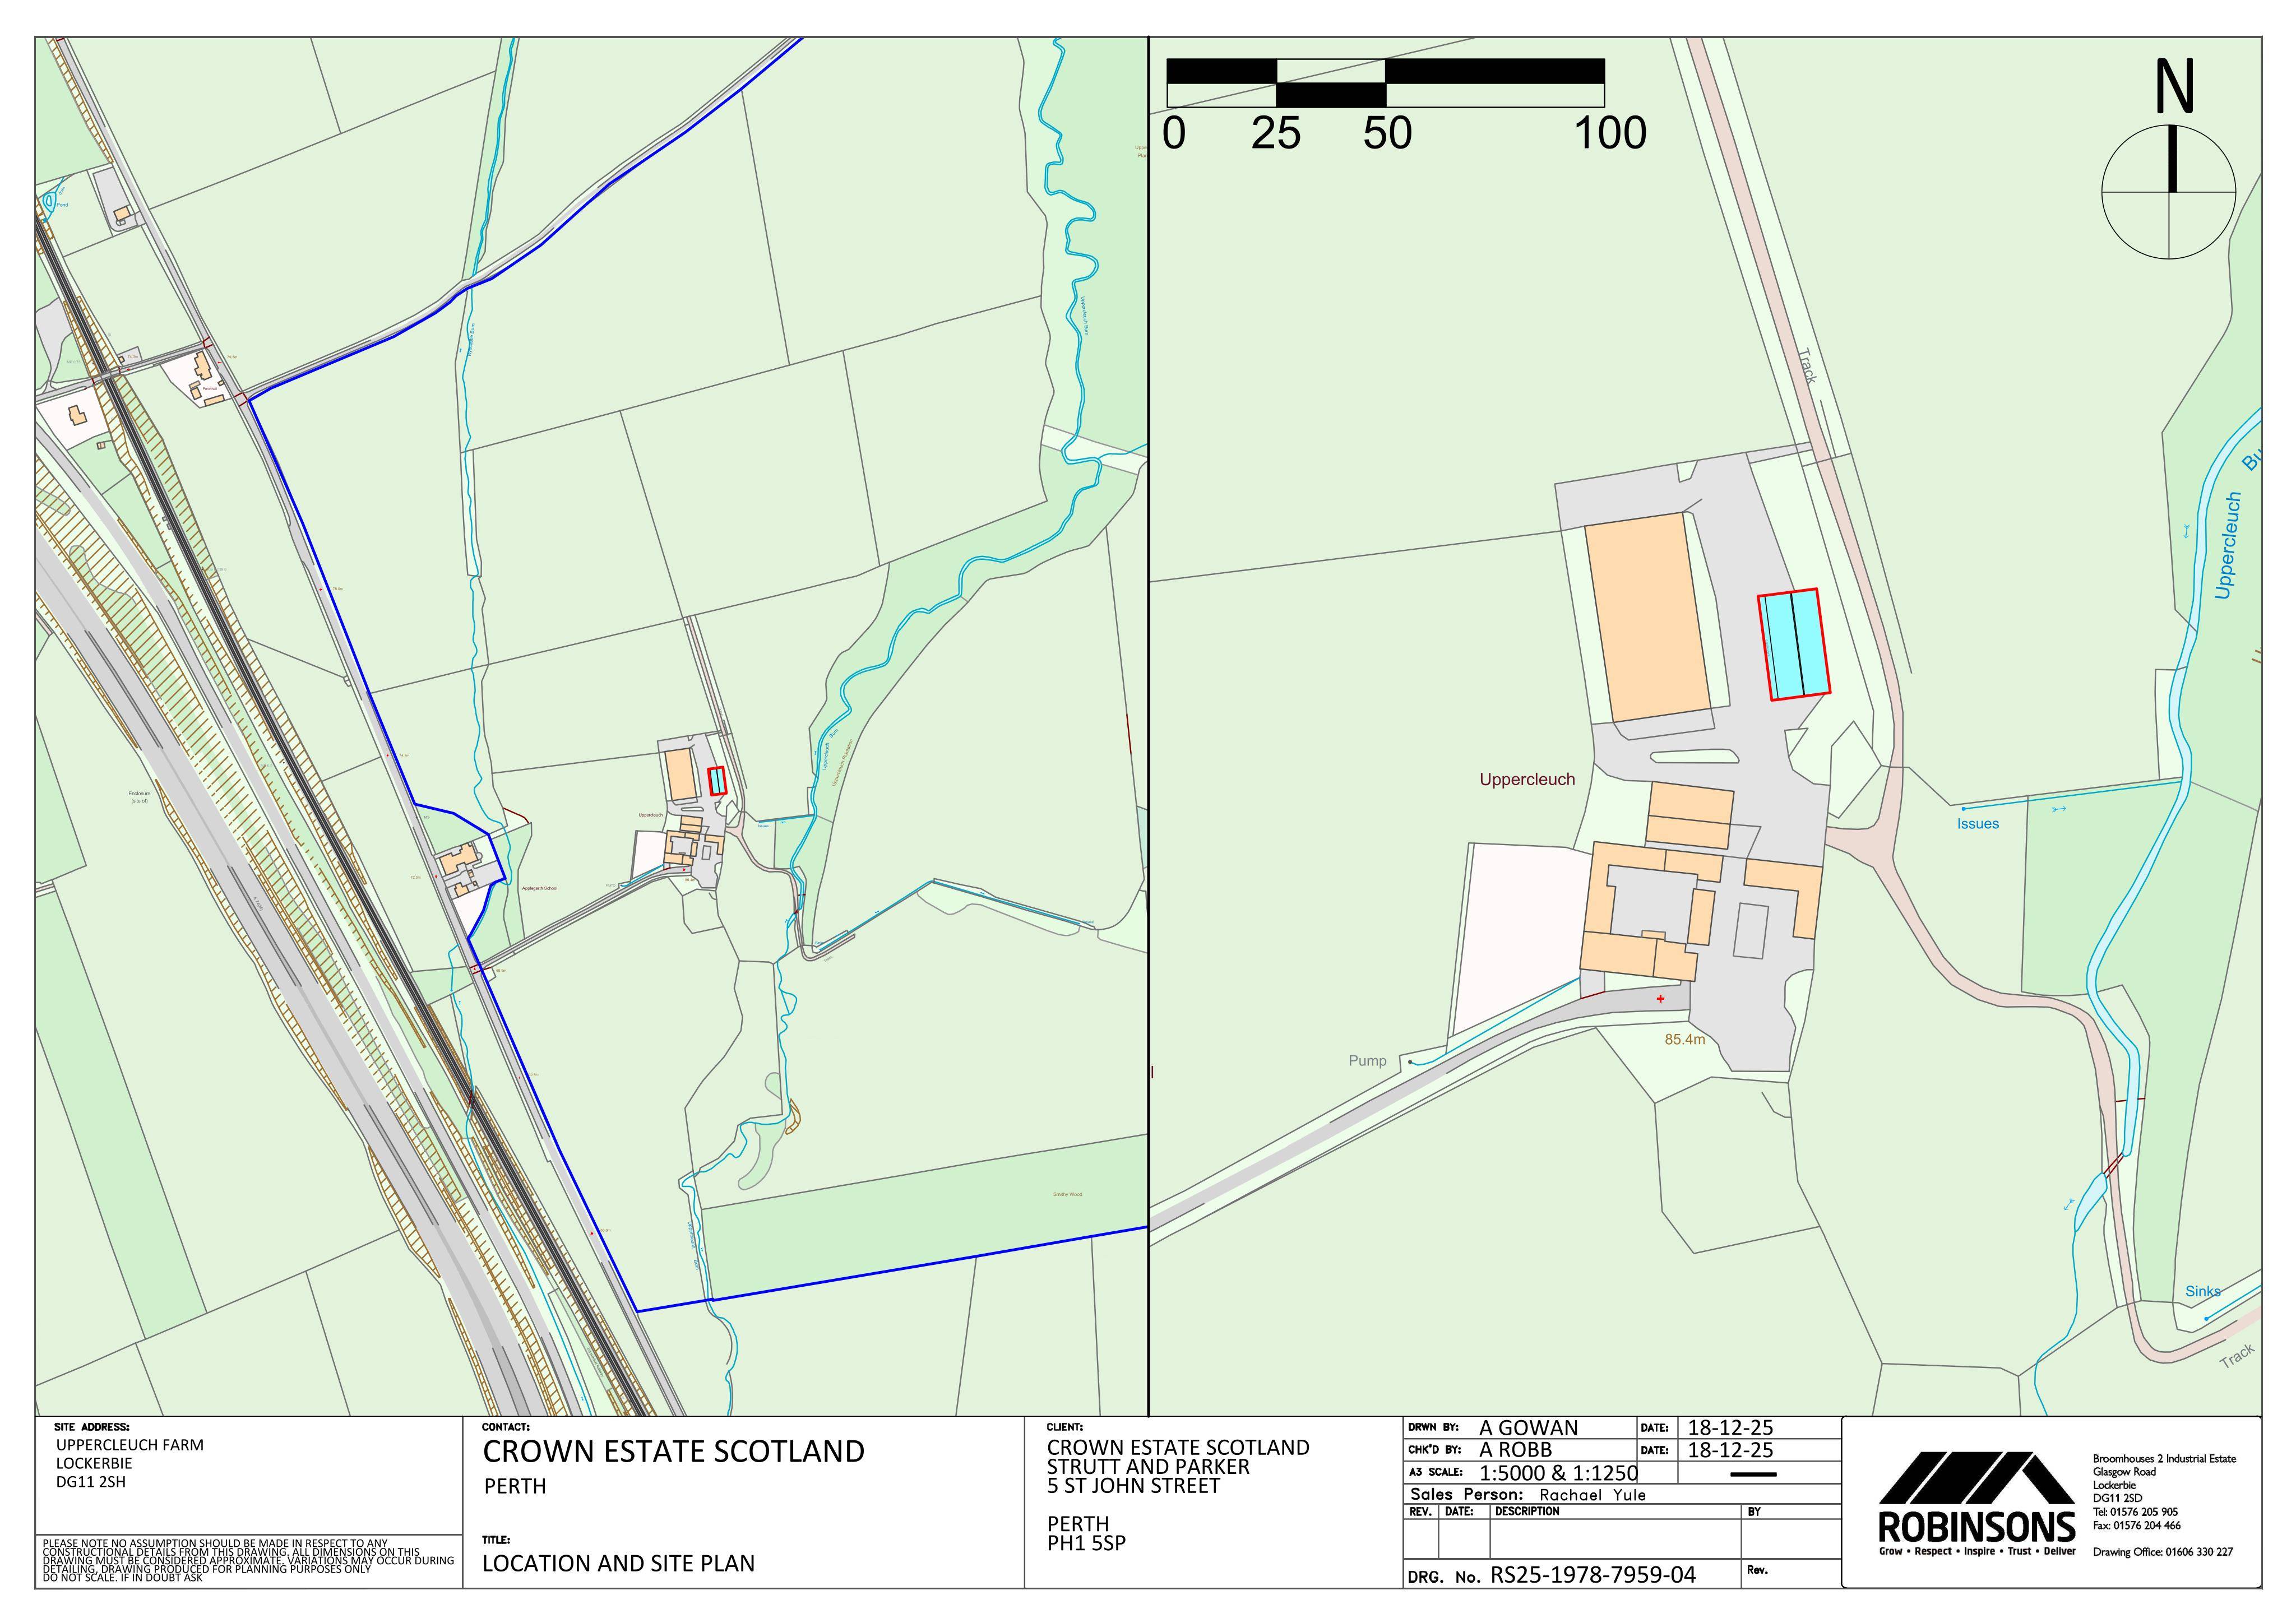Click the '0' scale bar label
2296x1623 pixels.
tap(1174, 133)
